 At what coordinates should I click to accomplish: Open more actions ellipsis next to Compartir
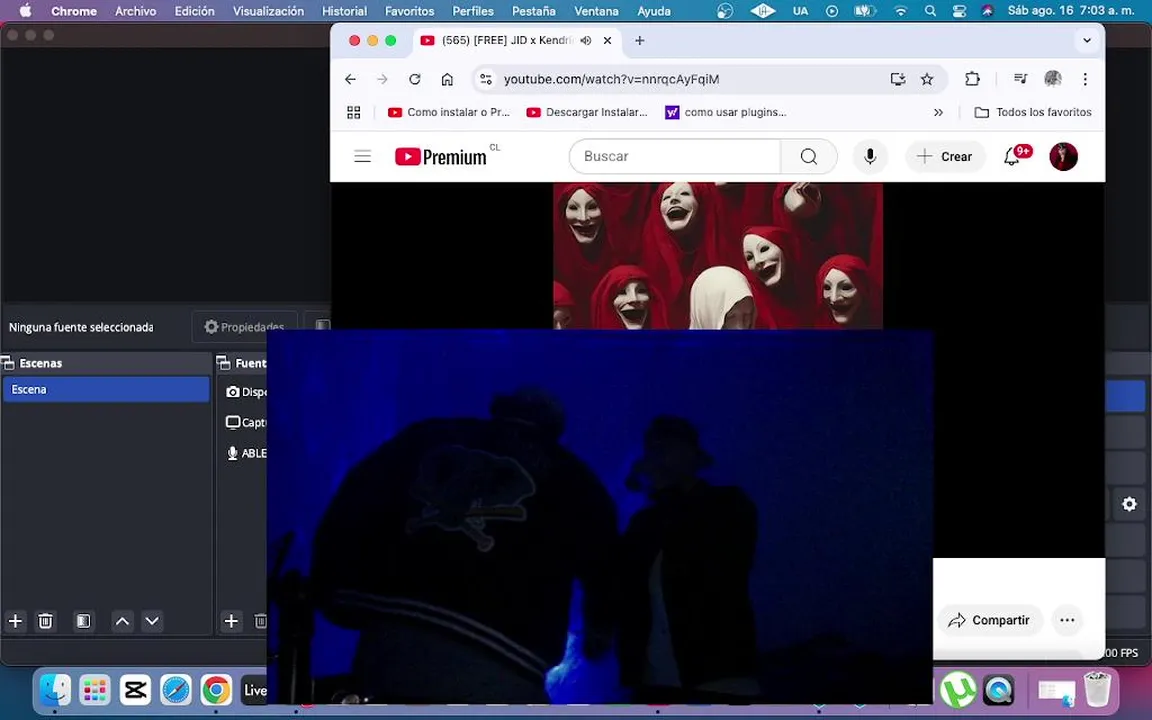point(1068,620)
